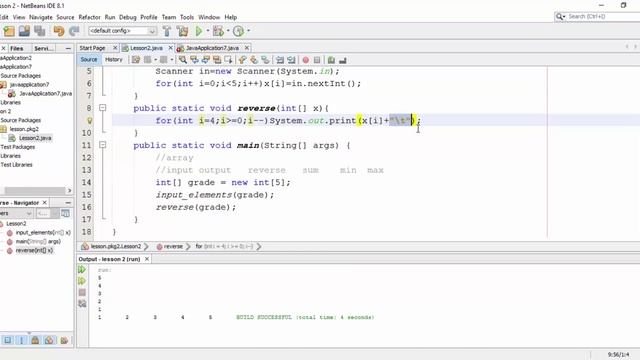Toggle Highlight Search icon
This screenshot has width=640, height=360.
point(217,60)
